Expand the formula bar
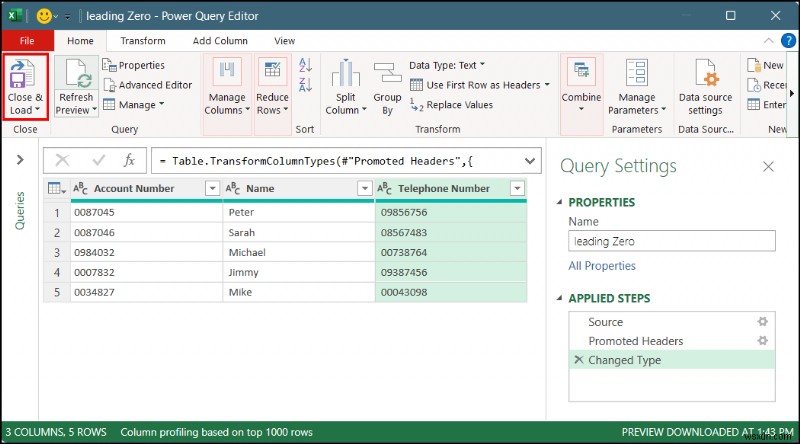The image size is (800, 444). (530, 161)
